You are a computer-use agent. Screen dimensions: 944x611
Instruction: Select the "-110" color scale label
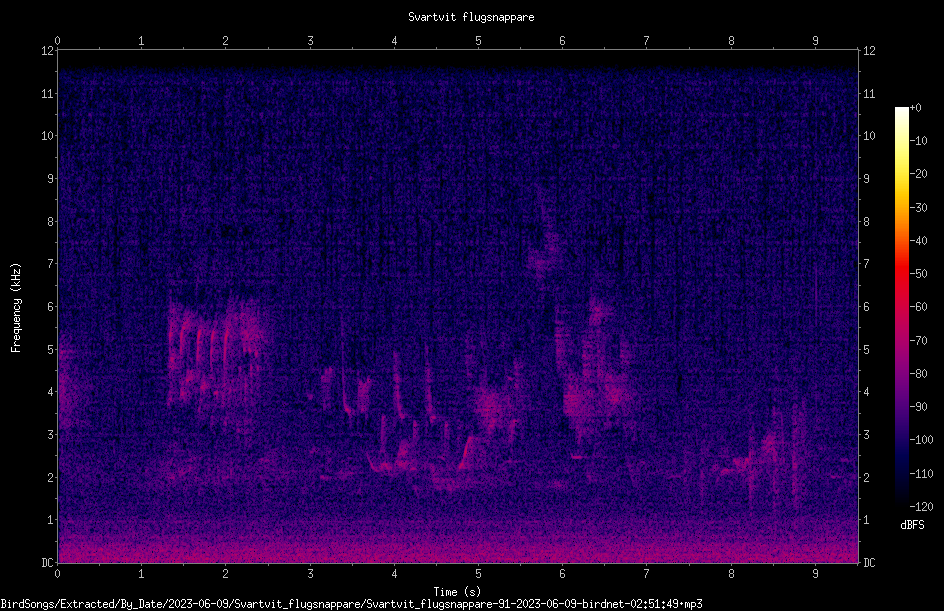921,474
